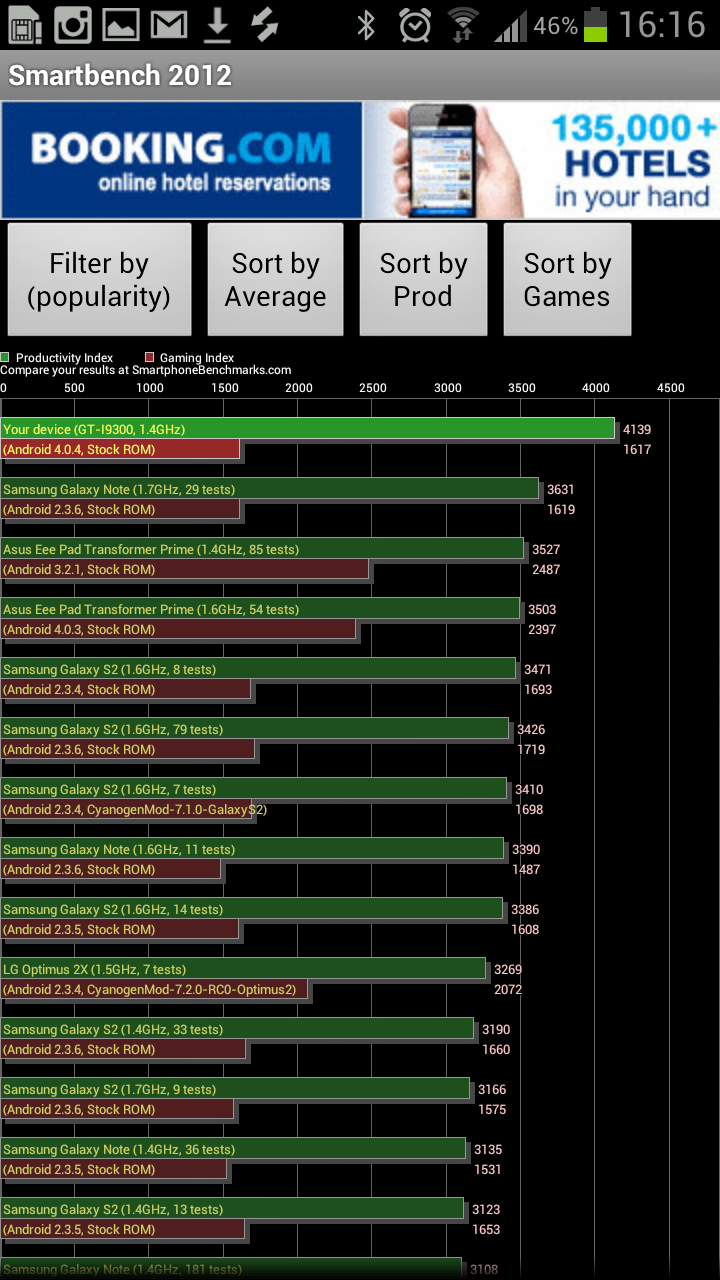This screenshot has height=1280, width=720.
Task: Tap the battery level icon
Action: [596, 25]
